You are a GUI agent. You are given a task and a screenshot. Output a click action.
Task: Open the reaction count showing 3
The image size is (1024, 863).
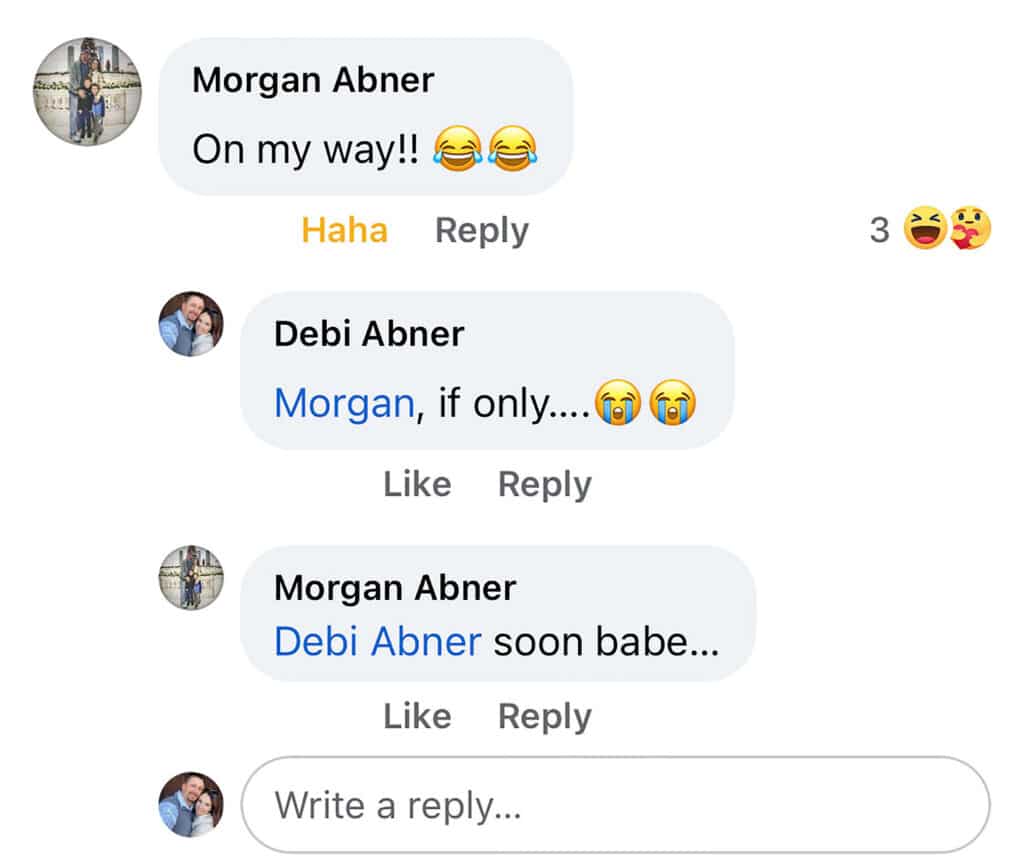[x=880, y=230]
